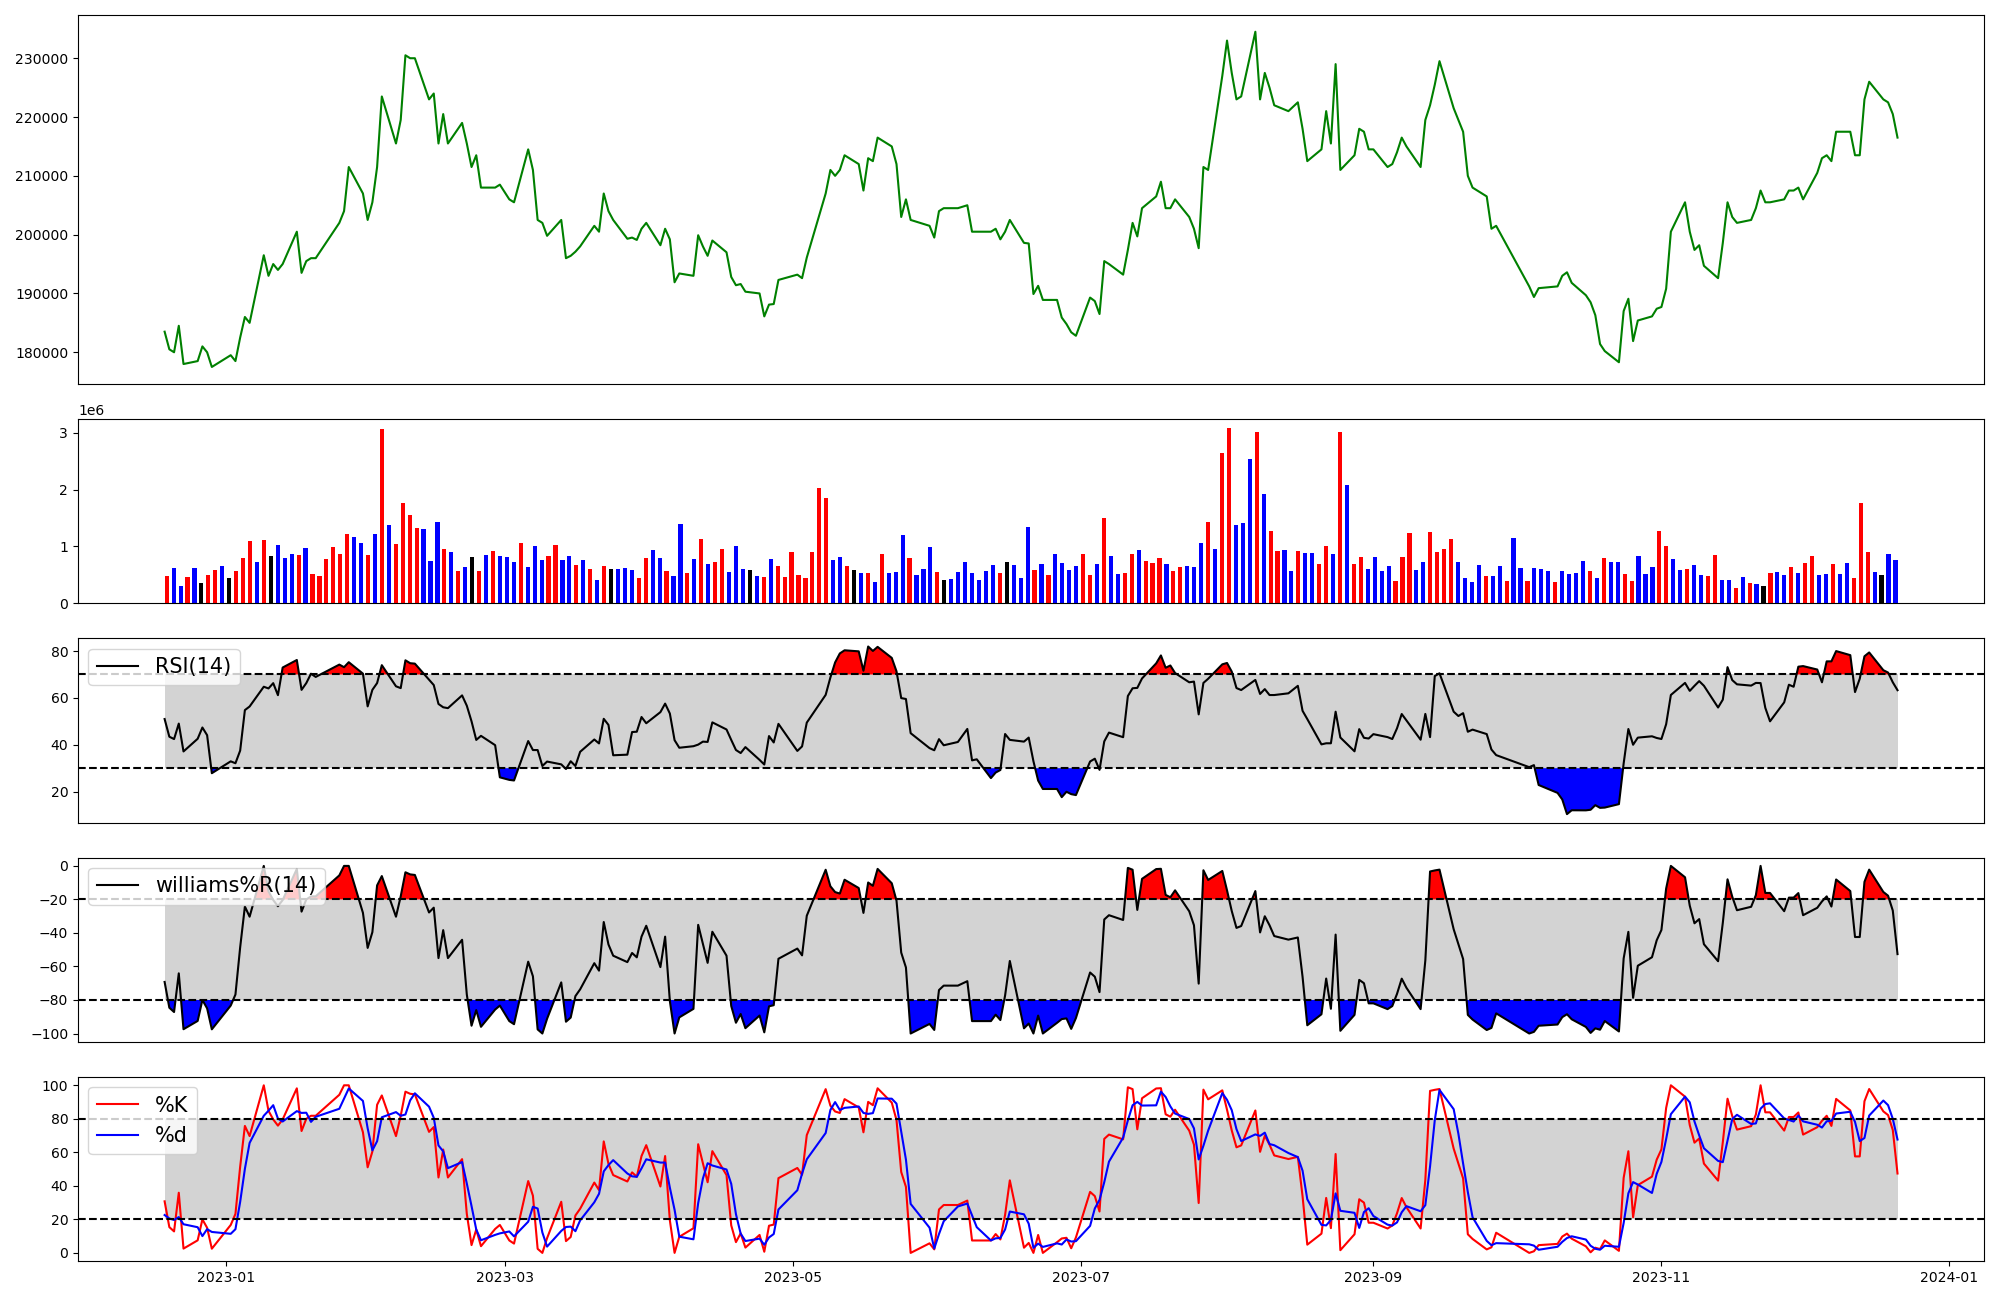2000x1300 pixels.
Task: Click the 100 tick on stochastic axis
Action: [x=56, y=1086]
